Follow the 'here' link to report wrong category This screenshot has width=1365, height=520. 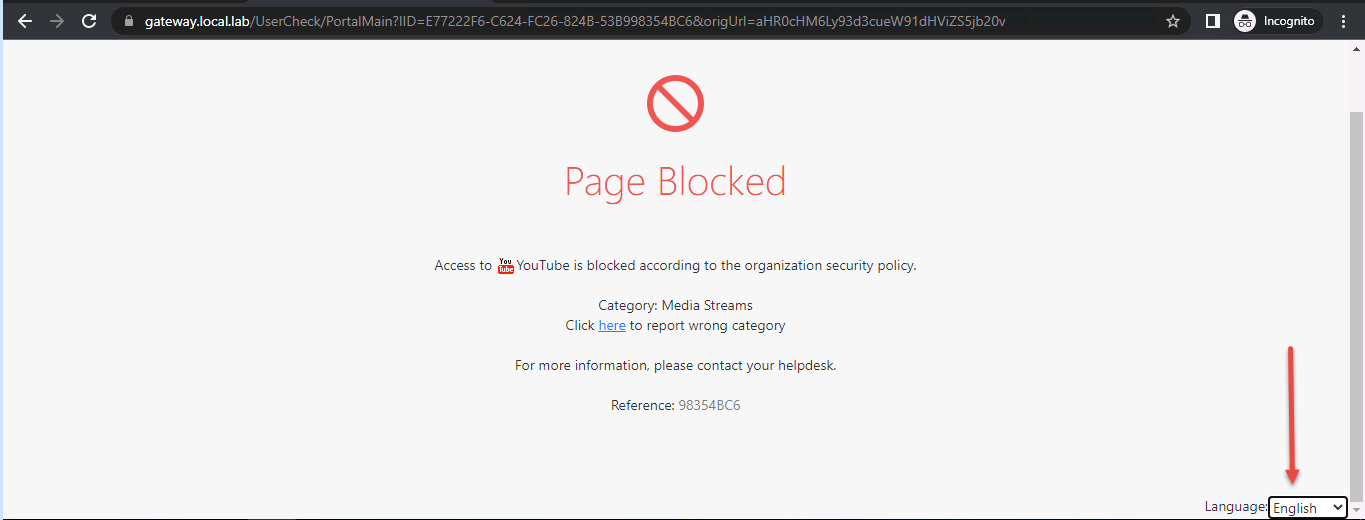[612, 326]
